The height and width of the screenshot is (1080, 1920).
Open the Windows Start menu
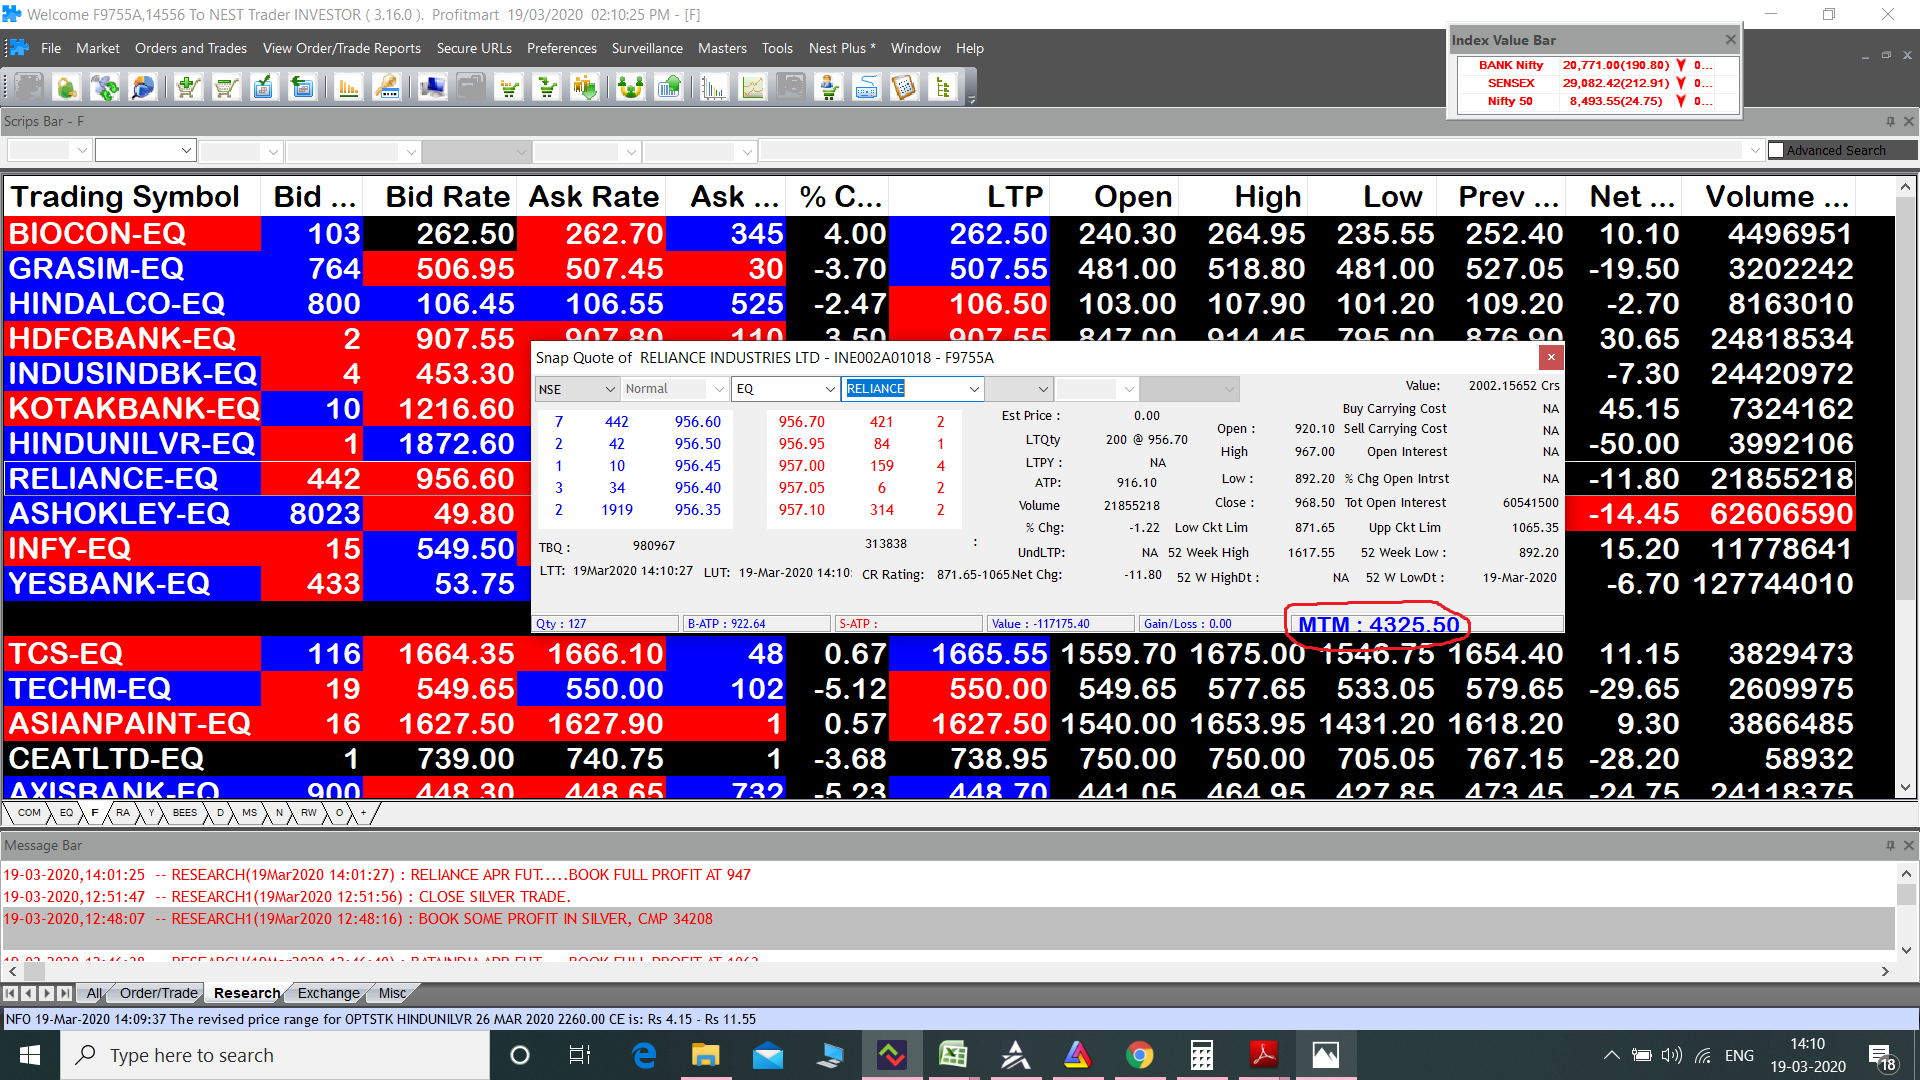(30, 1055)
